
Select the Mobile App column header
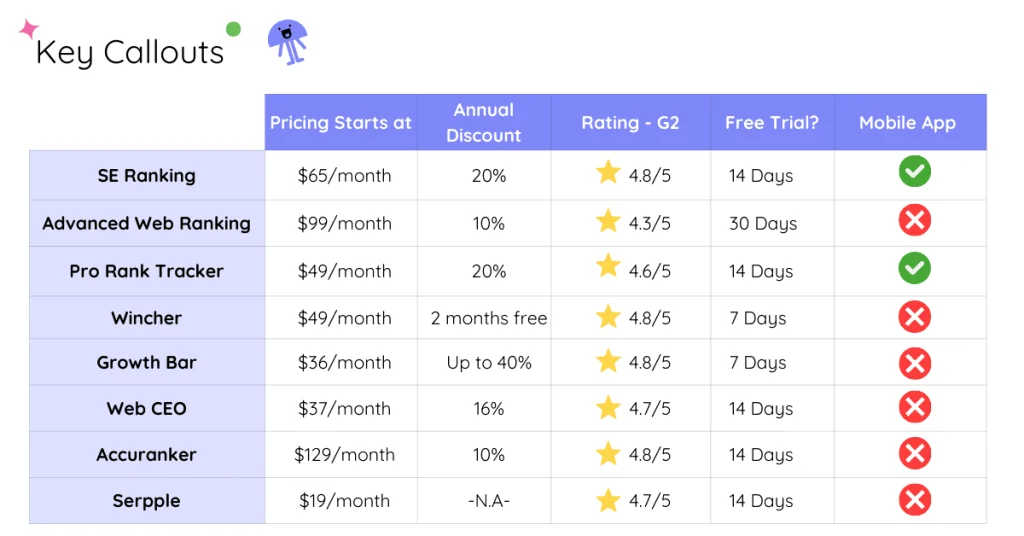(x=907, y=123)
